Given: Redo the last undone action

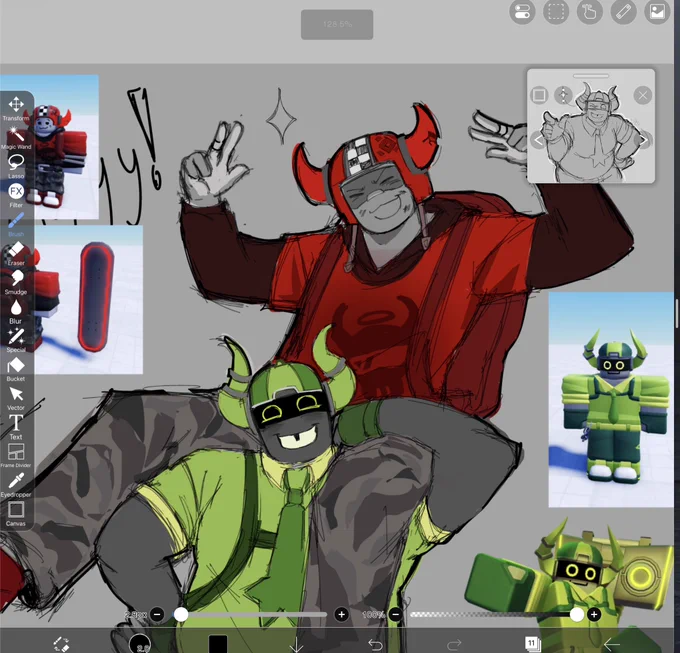Looking at the screenshot, I should [x=454, y=645].
